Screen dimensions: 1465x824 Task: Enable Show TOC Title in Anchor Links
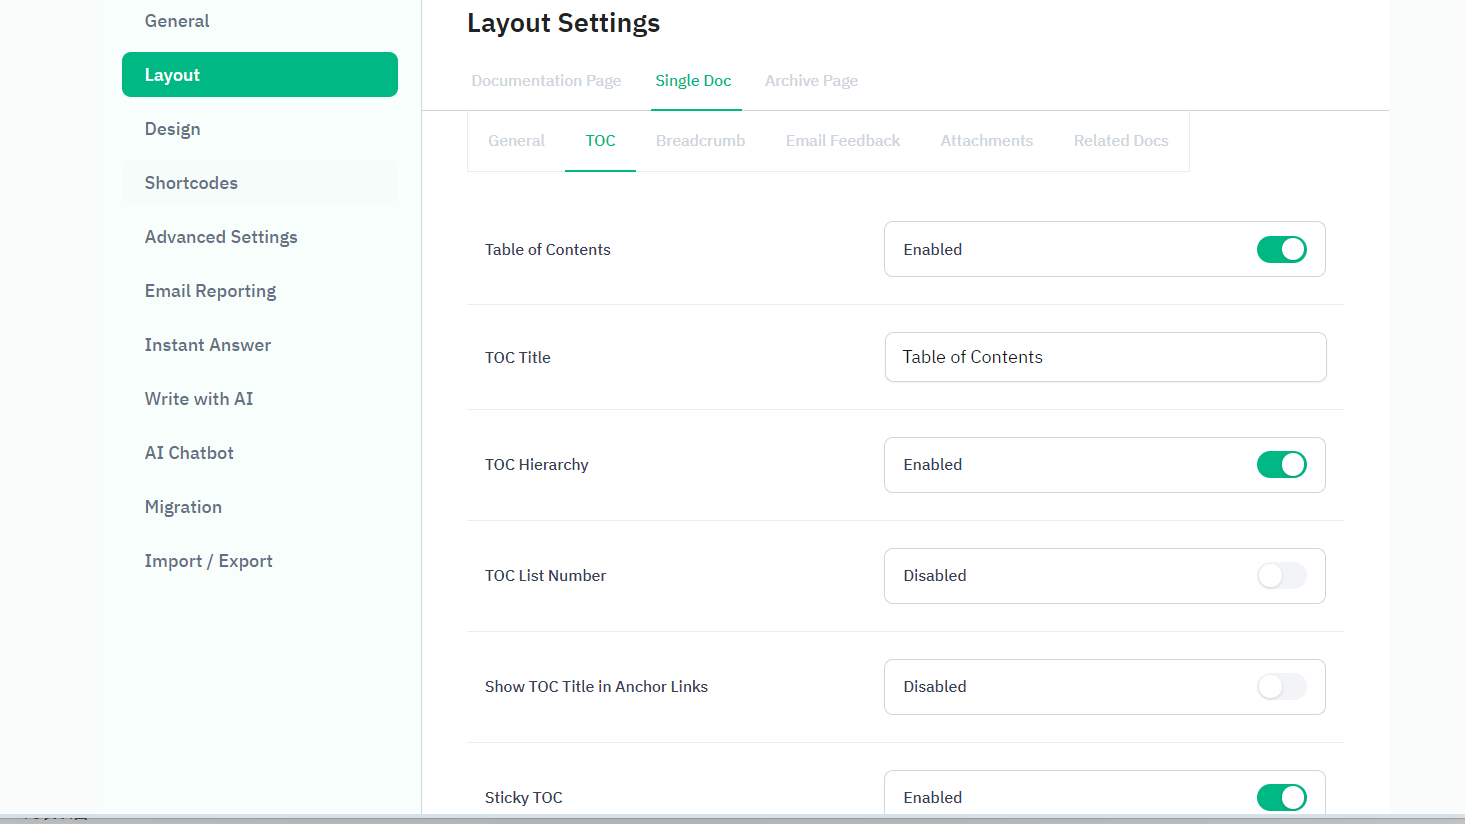pyautogui.click(x=1281, y=686)
